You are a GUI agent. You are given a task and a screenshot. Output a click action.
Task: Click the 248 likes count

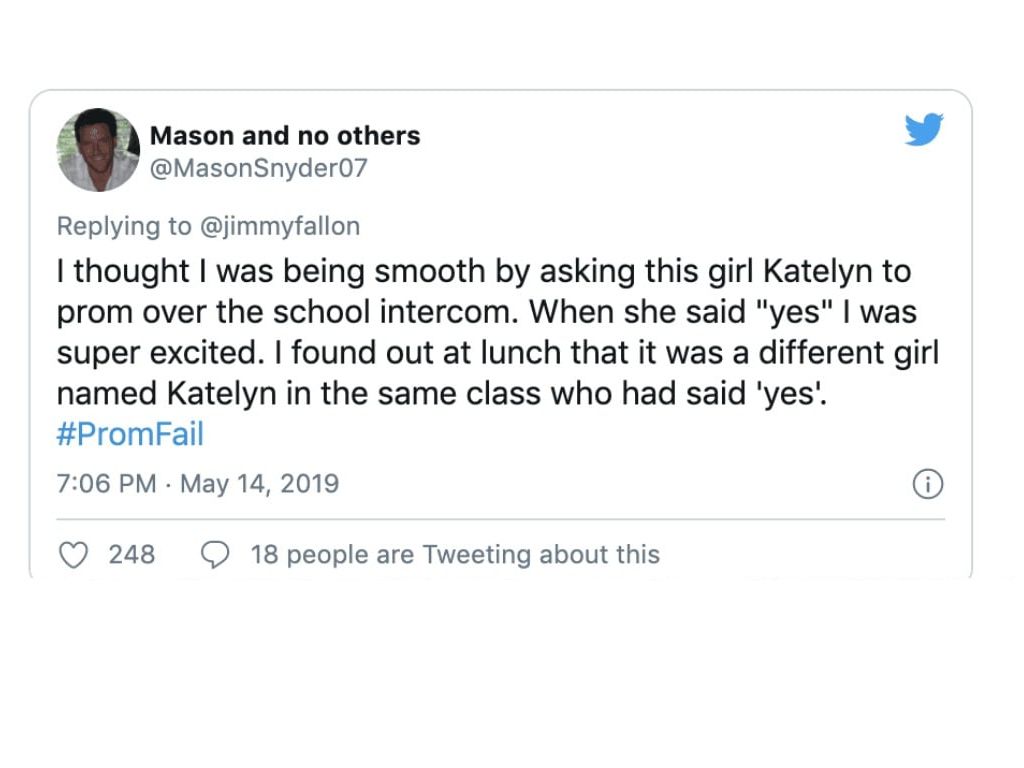point(132,554)
